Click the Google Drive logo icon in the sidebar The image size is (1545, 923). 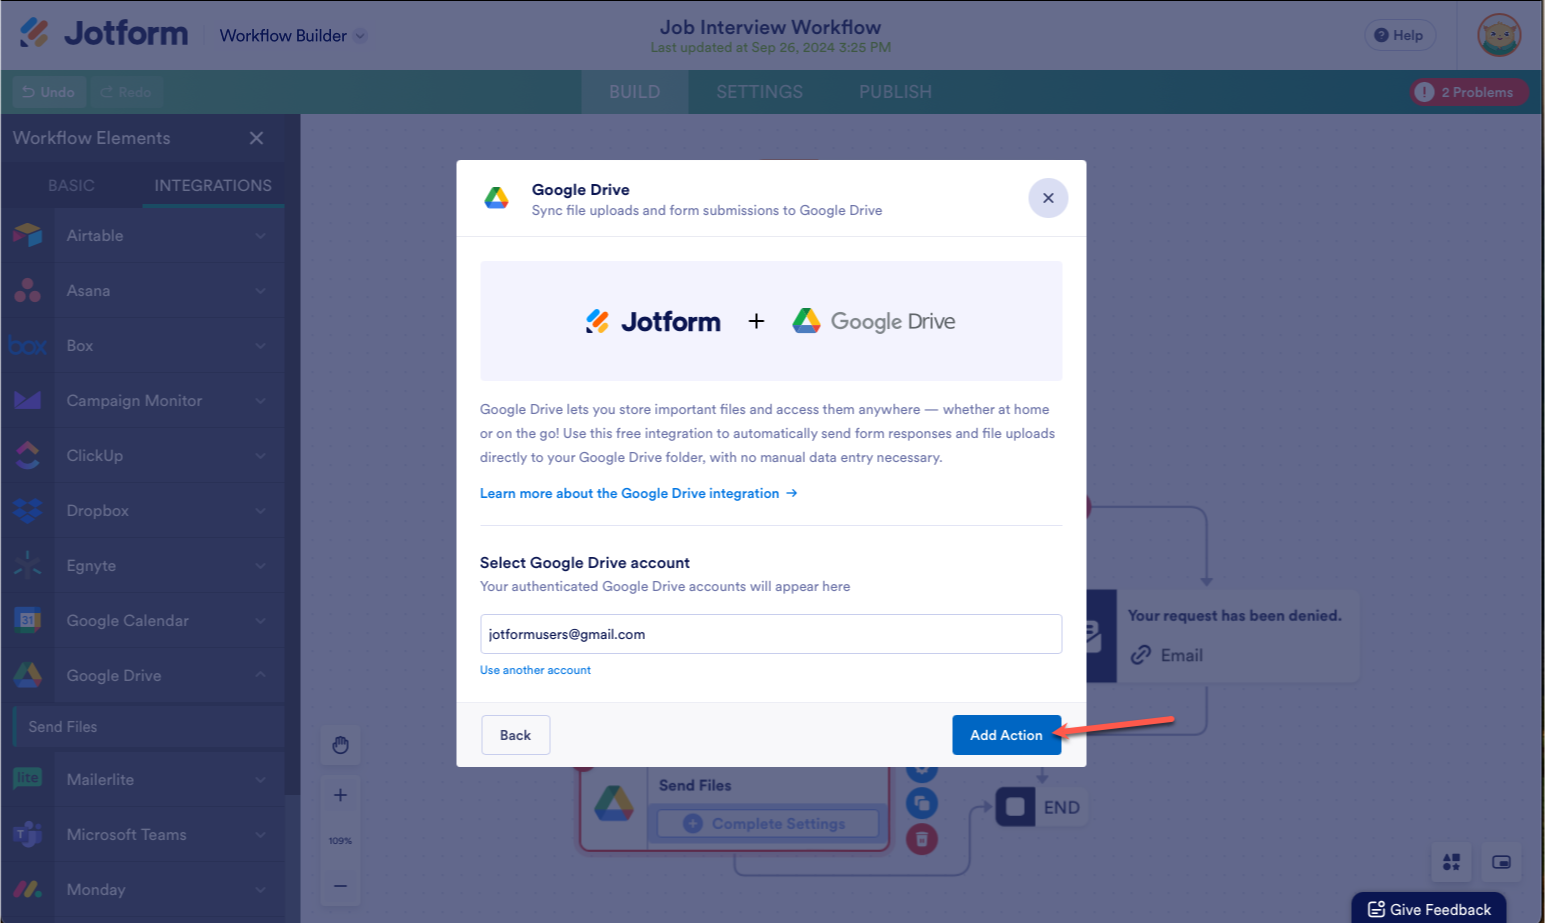tap(28, 675)
